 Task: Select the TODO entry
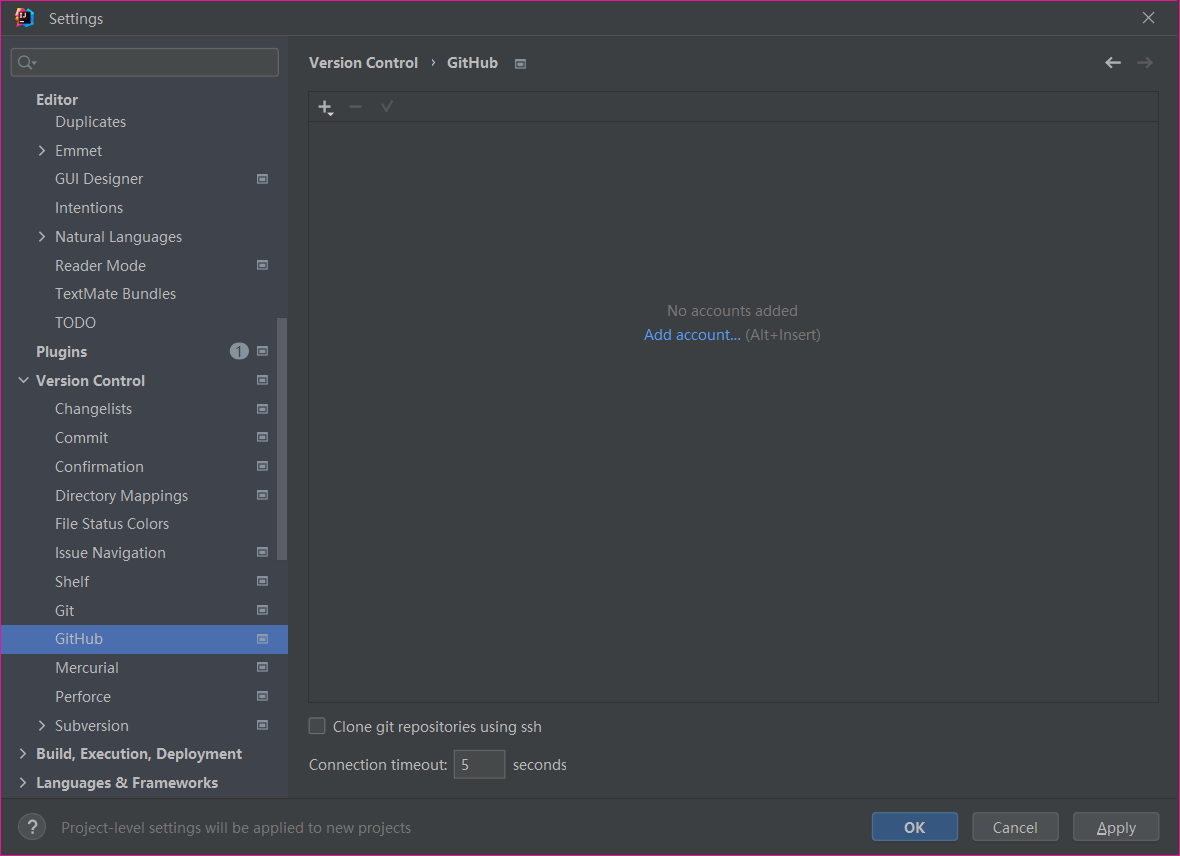[75, 322]
